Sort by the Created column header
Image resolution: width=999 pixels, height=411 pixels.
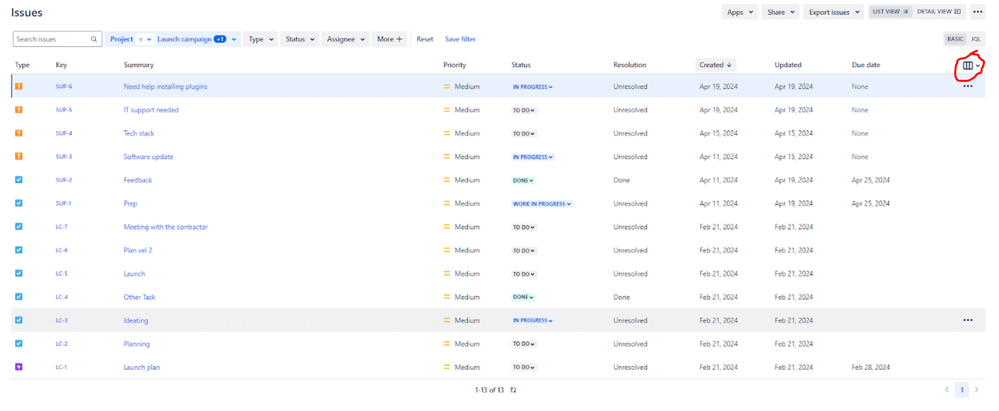715,64
